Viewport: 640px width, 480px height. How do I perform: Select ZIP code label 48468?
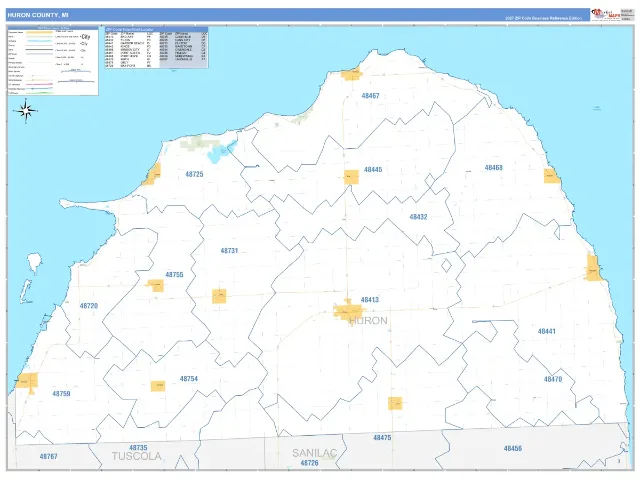pyautogui.click(x=493, y=168)
